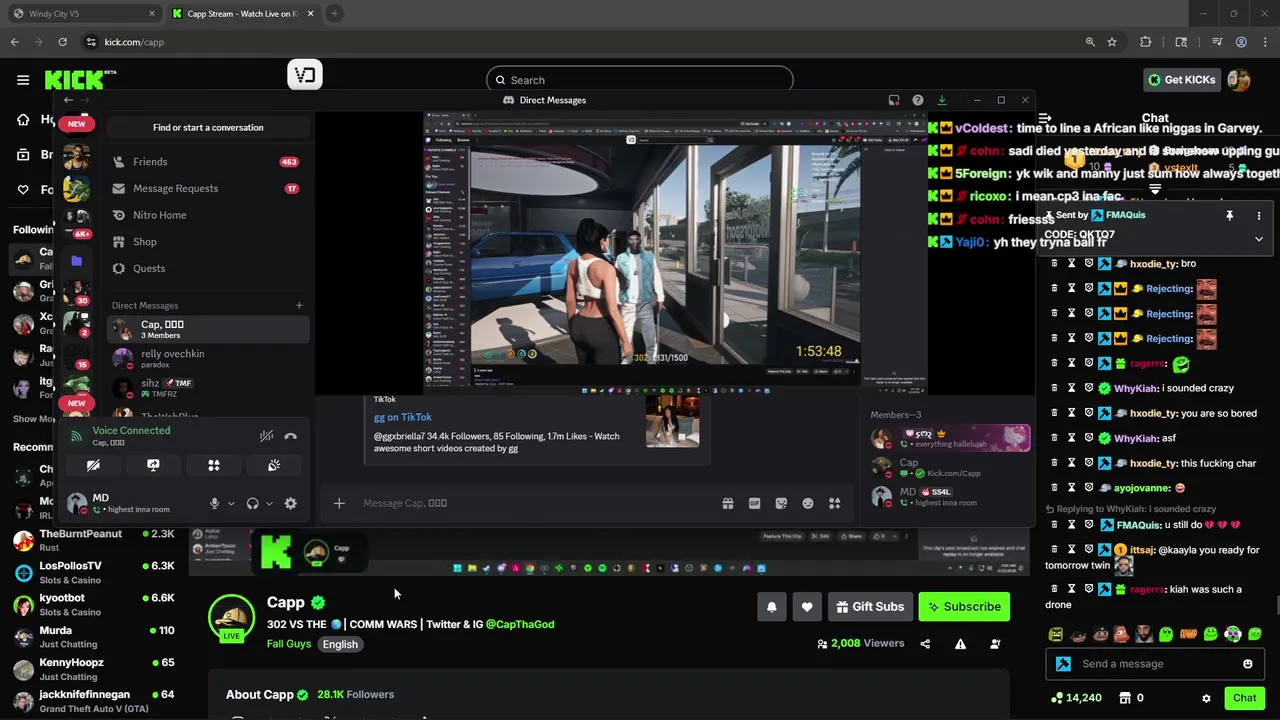The image size is (1280, 720).
Task: Open emoji picker in Kick chat box
Action: pyautogui.click(x=1247, y=664)
